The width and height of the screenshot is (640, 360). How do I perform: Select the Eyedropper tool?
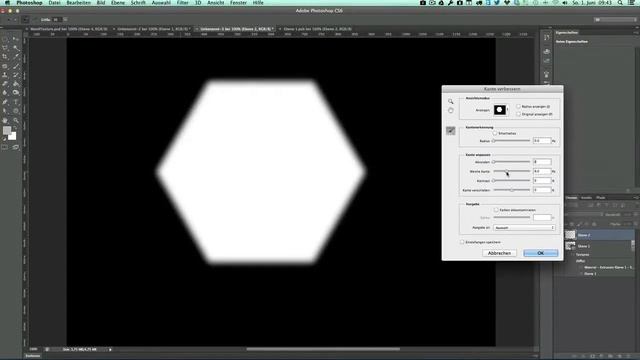[x=16, y=57]
